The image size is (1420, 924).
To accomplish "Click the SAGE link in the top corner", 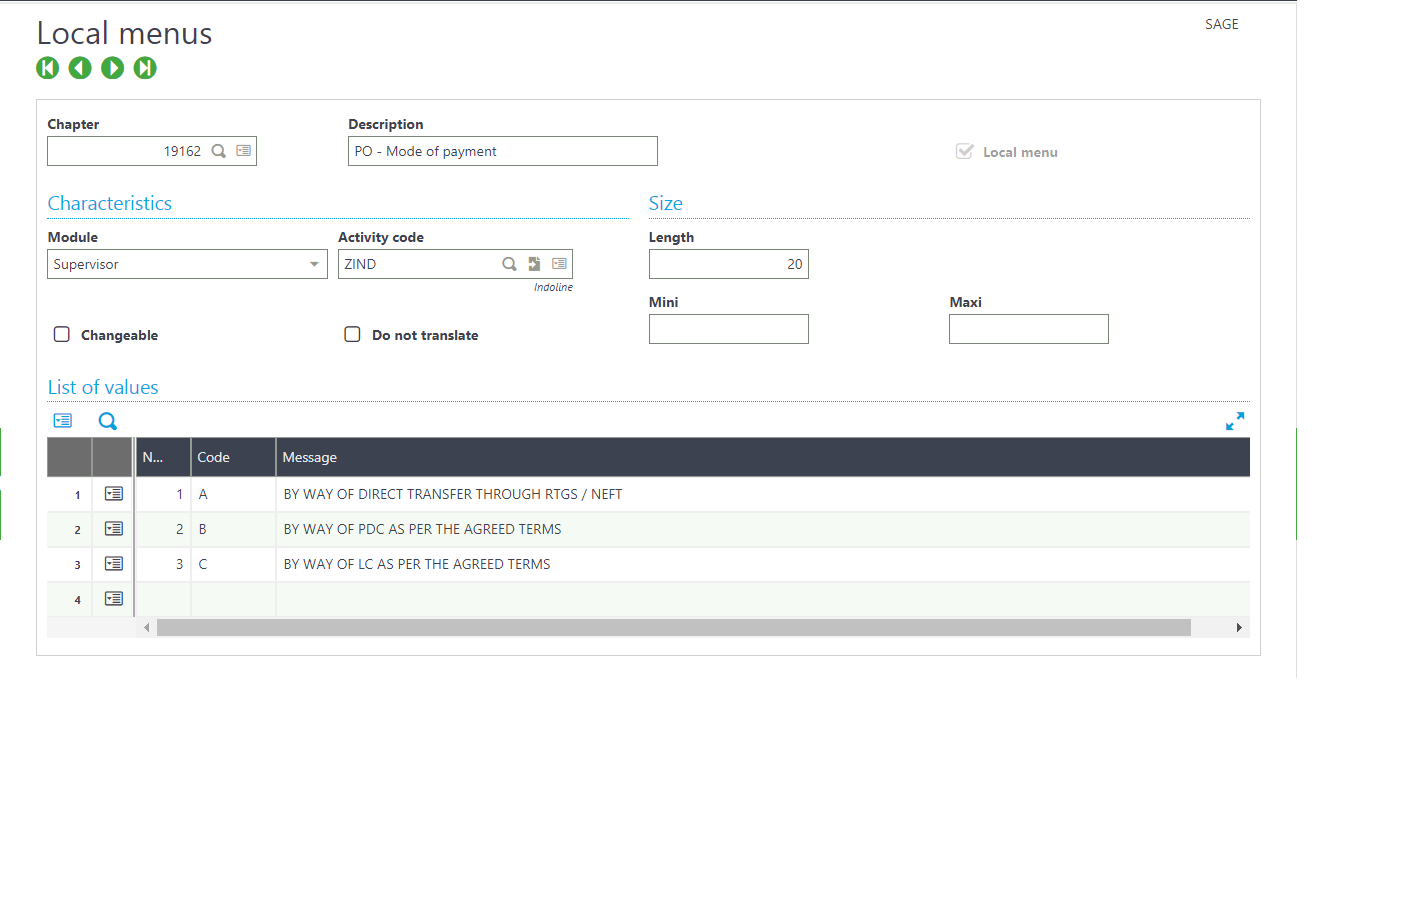I will tap(1221, 24).
